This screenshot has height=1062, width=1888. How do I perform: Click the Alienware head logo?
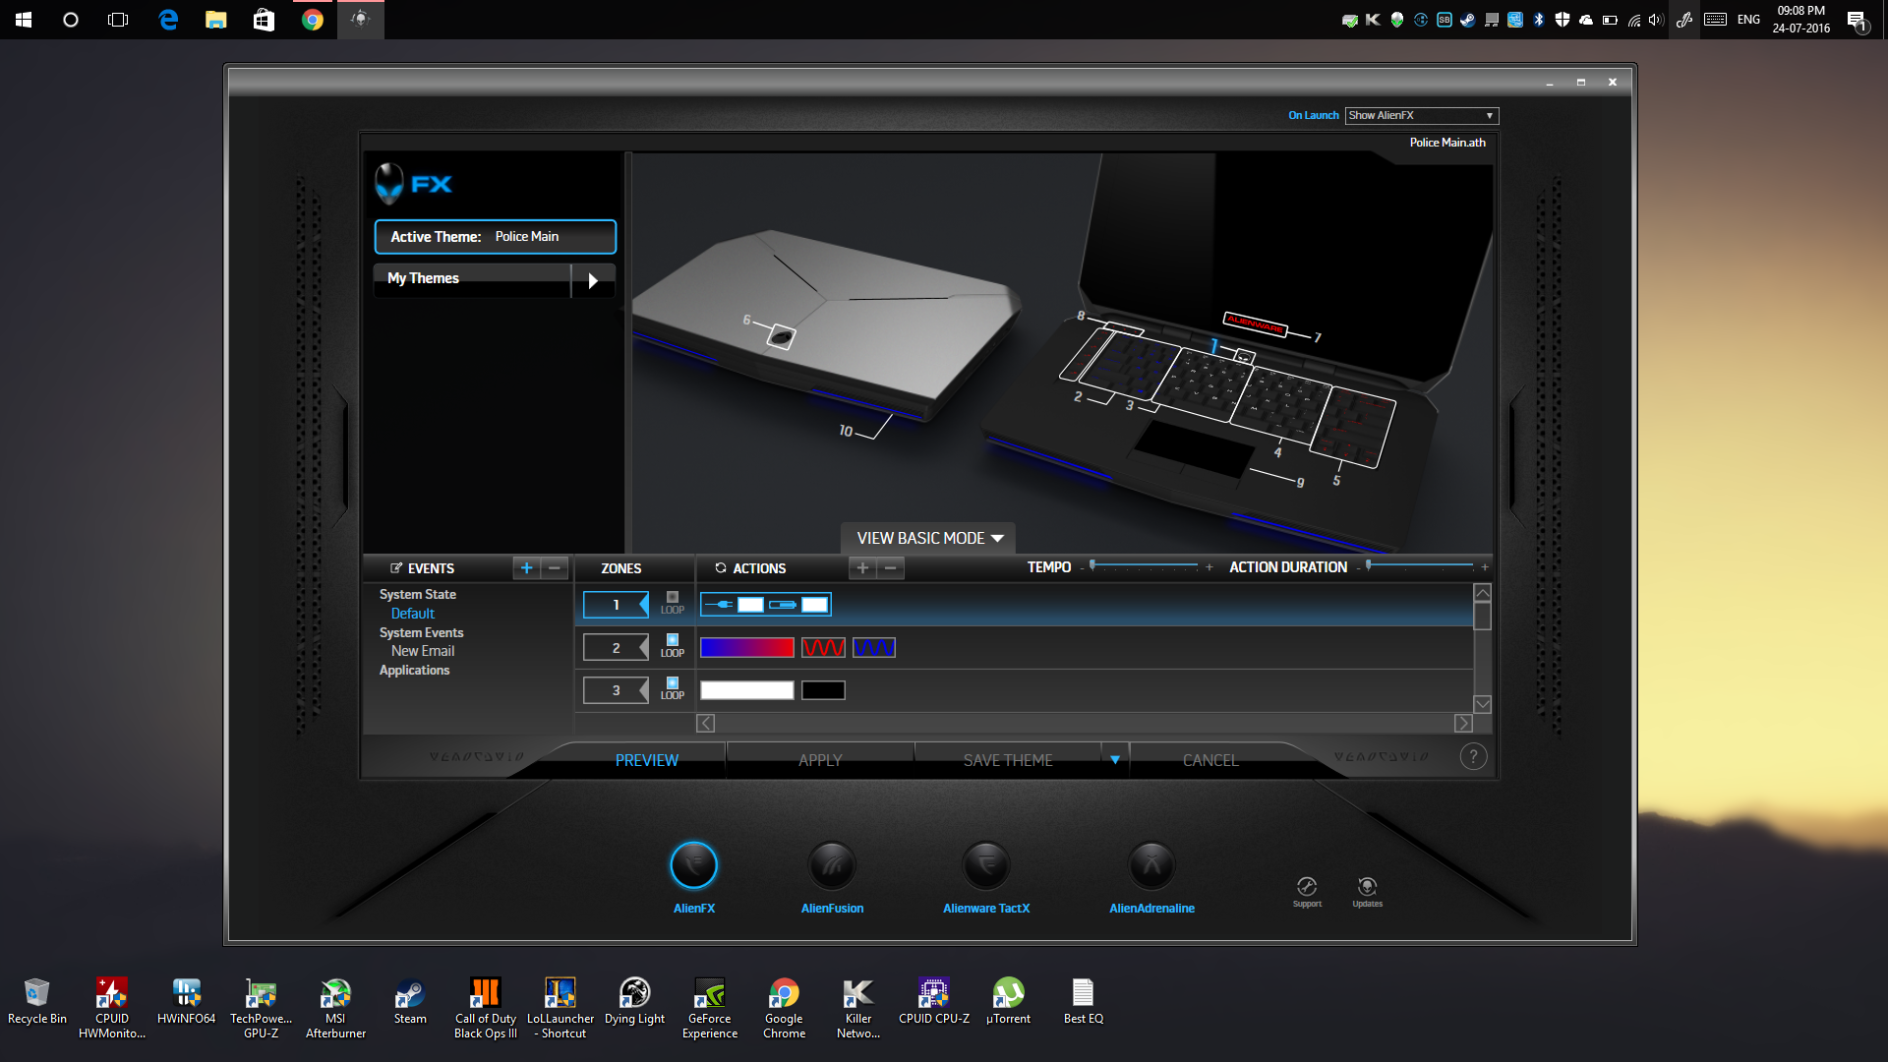[389, 184]
